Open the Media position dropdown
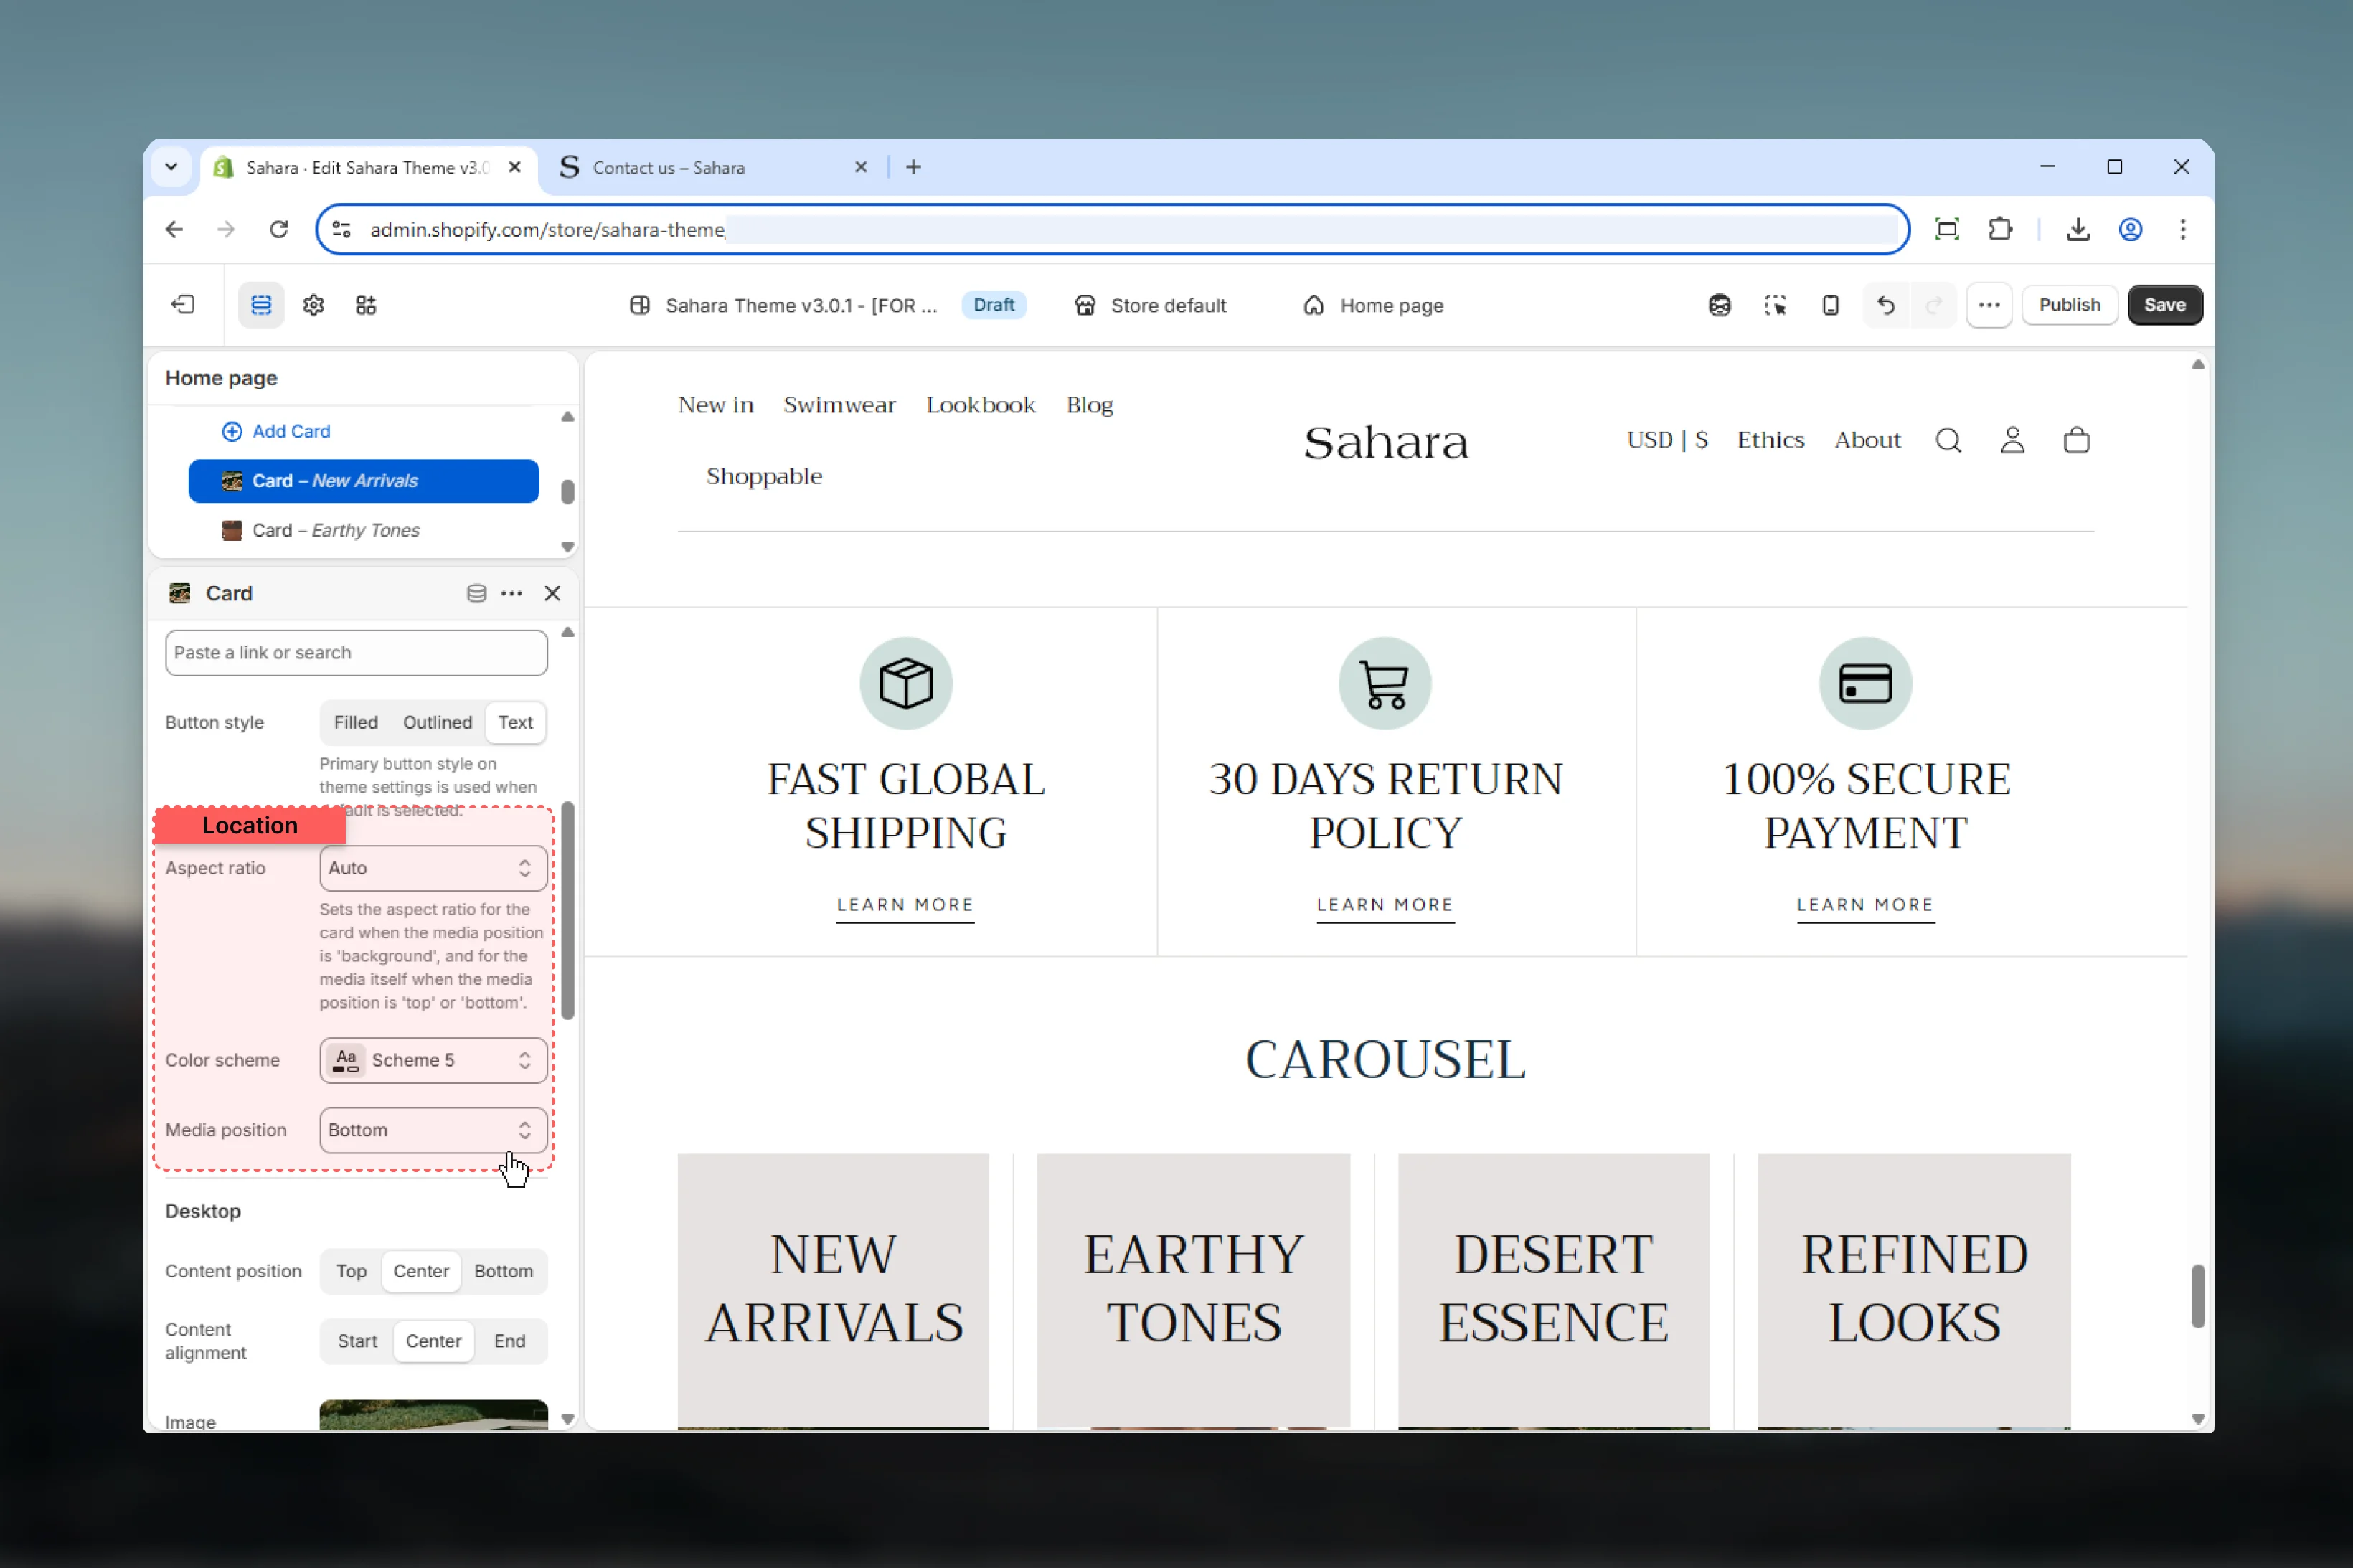The width and height of the screenshot is (2353, 1568). (x=433, y=1130)
